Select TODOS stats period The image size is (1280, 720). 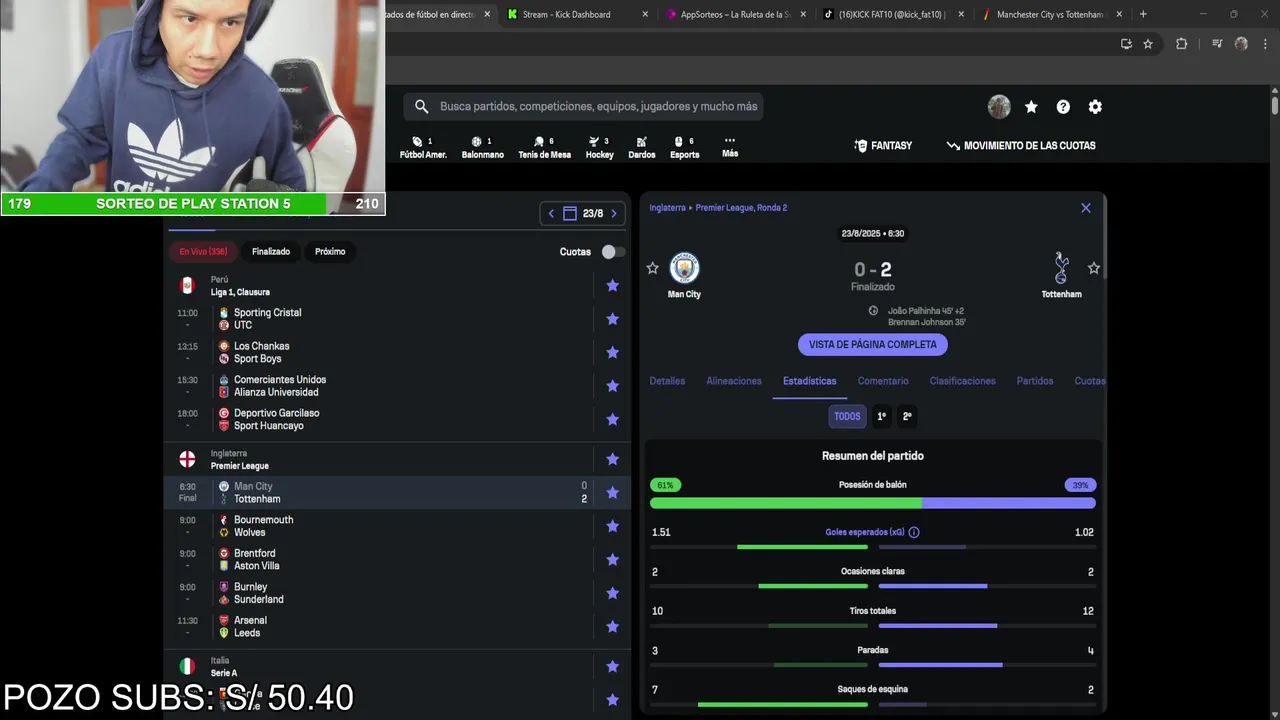pos(847,416)
